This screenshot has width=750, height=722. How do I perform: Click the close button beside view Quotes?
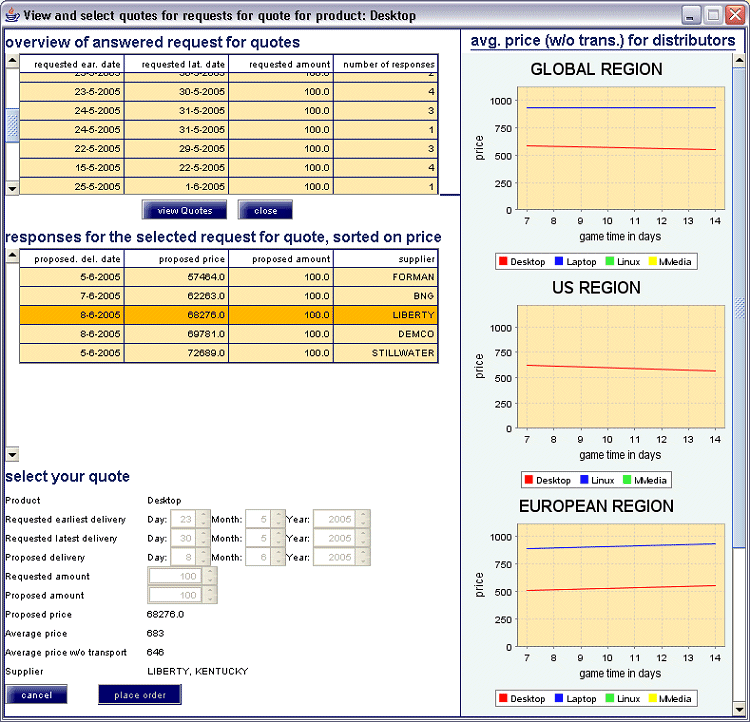(265, 210)
